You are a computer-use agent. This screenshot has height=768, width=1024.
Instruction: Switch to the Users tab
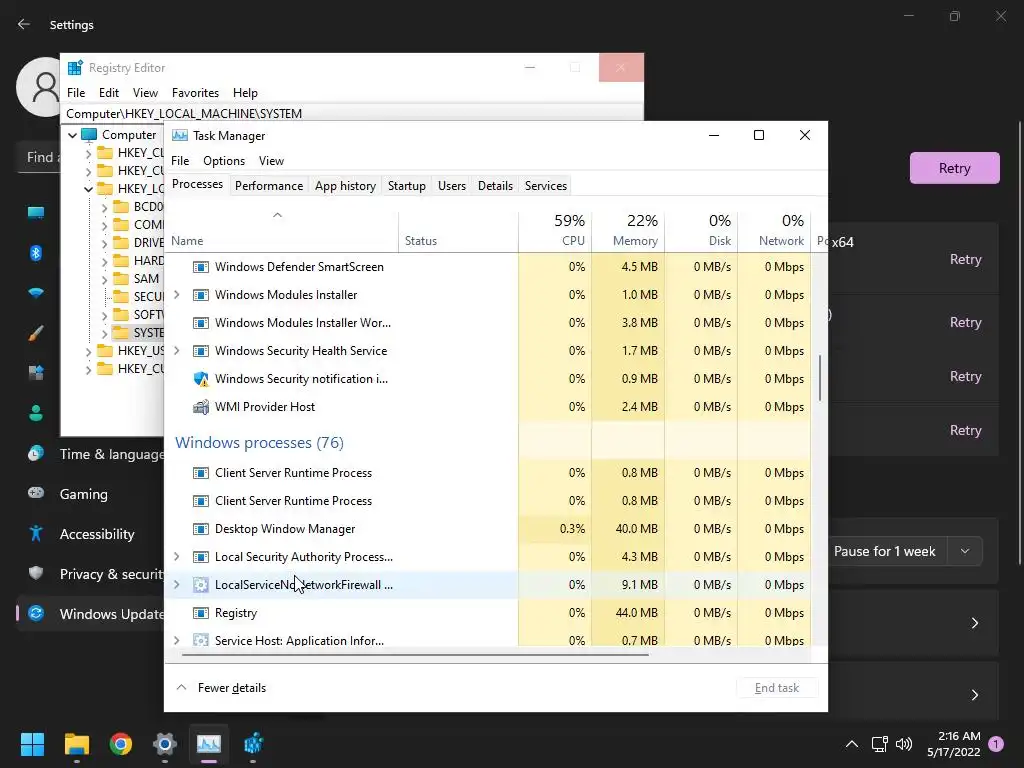click(x=452, y=185)
